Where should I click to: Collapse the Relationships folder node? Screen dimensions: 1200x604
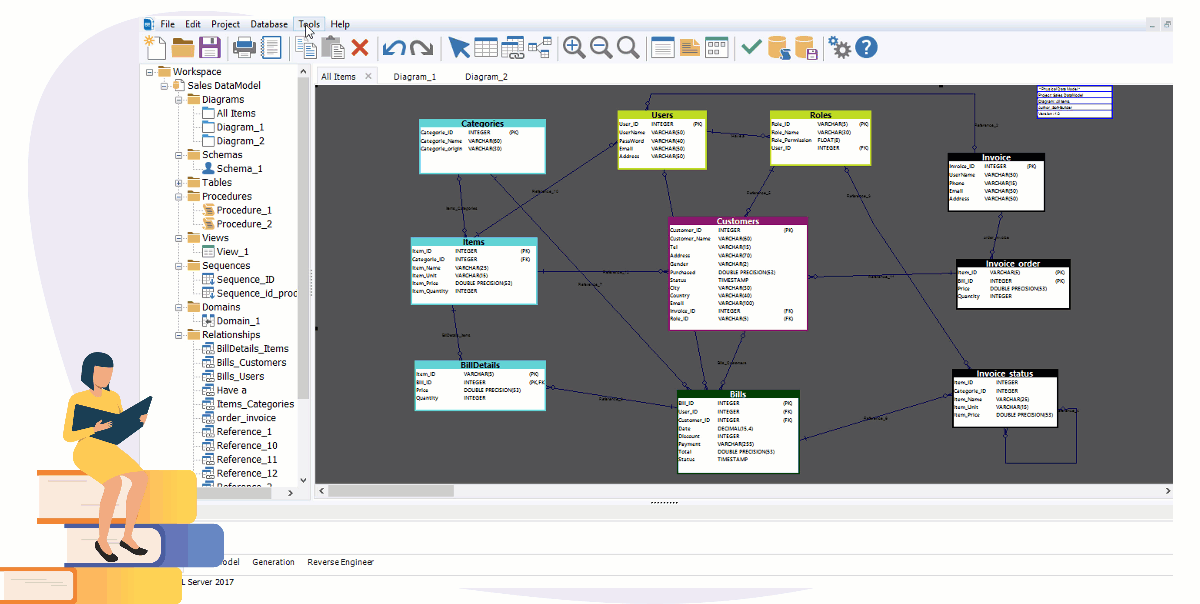[179, 335]
